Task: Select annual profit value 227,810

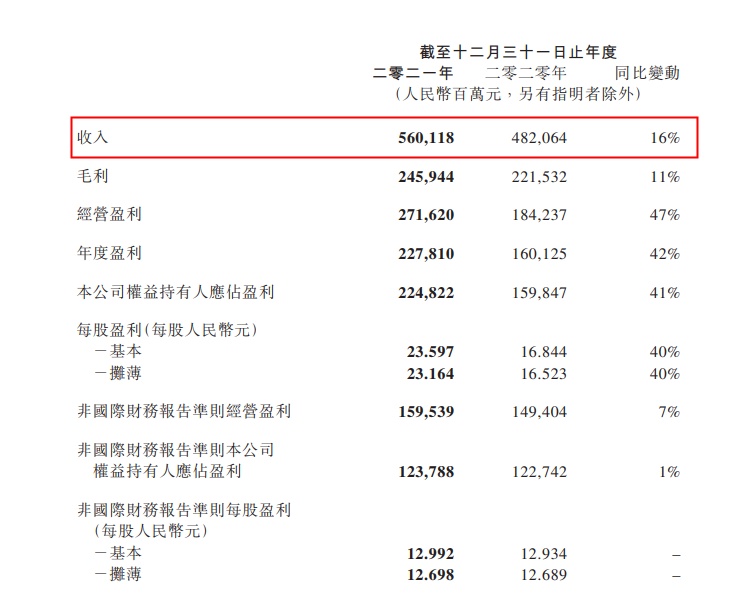Action: (x=426, y=254)
